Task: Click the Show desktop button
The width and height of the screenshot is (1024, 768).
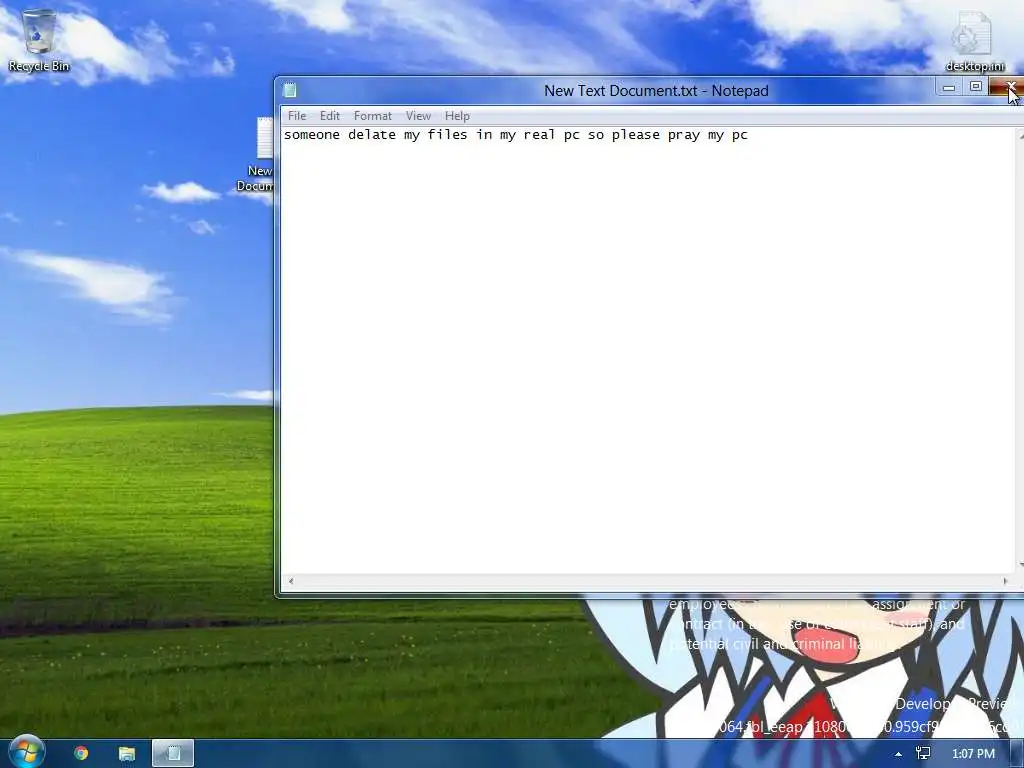Action: point(1017,754)
